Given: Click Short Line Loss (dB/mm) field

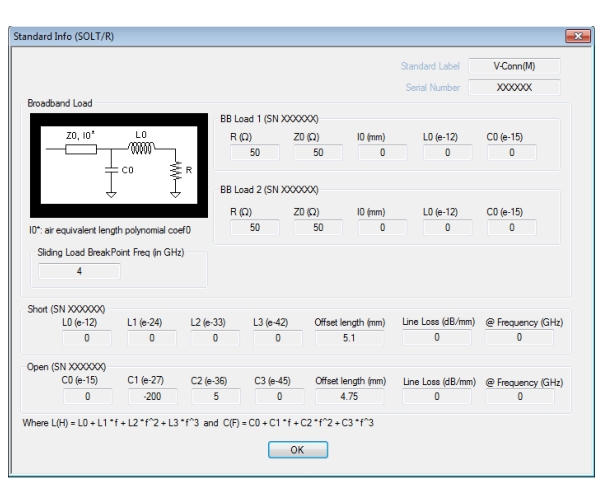Looking at the screenshot, I should [437, 337].
